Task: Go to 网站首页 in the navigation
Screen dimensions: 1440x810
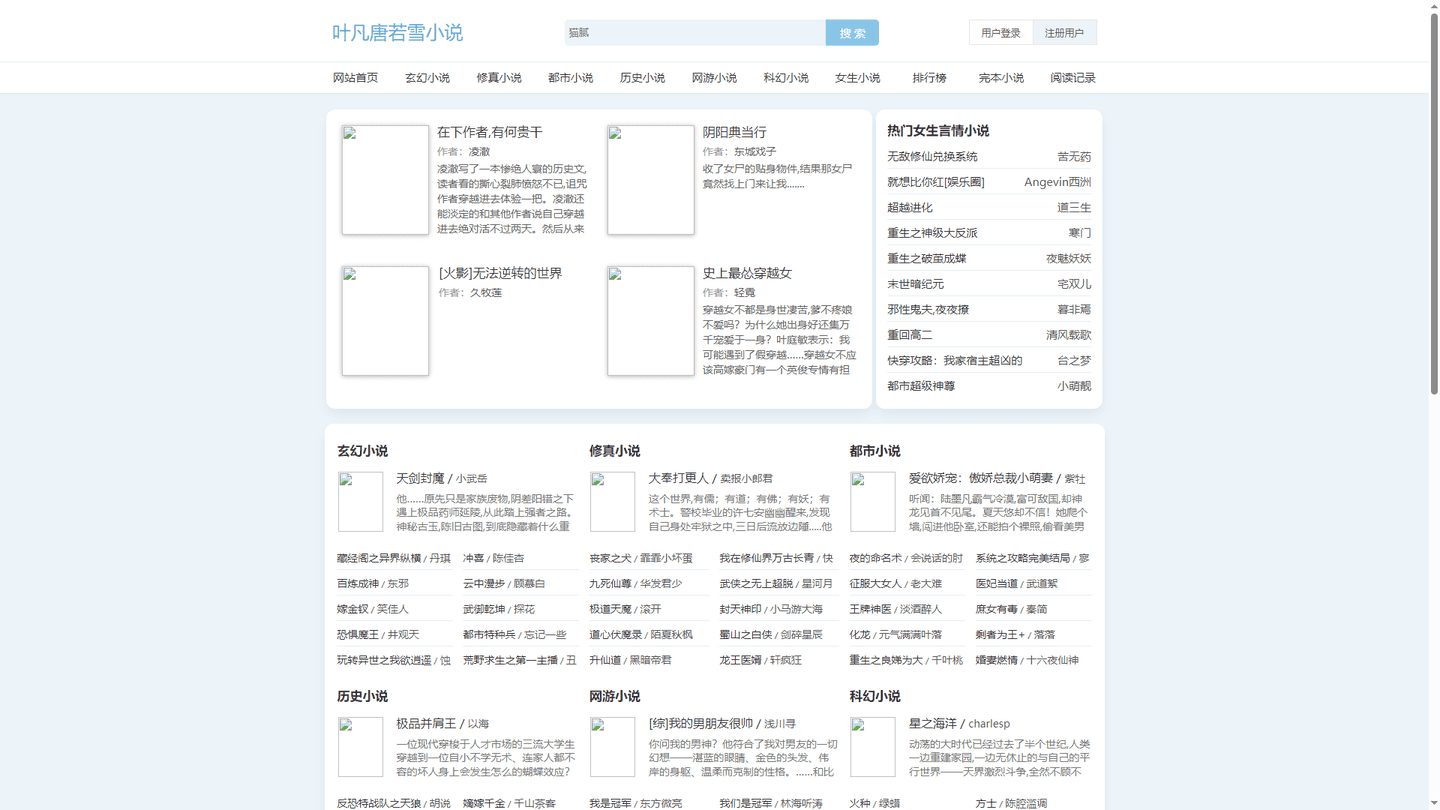Action: 355,78
